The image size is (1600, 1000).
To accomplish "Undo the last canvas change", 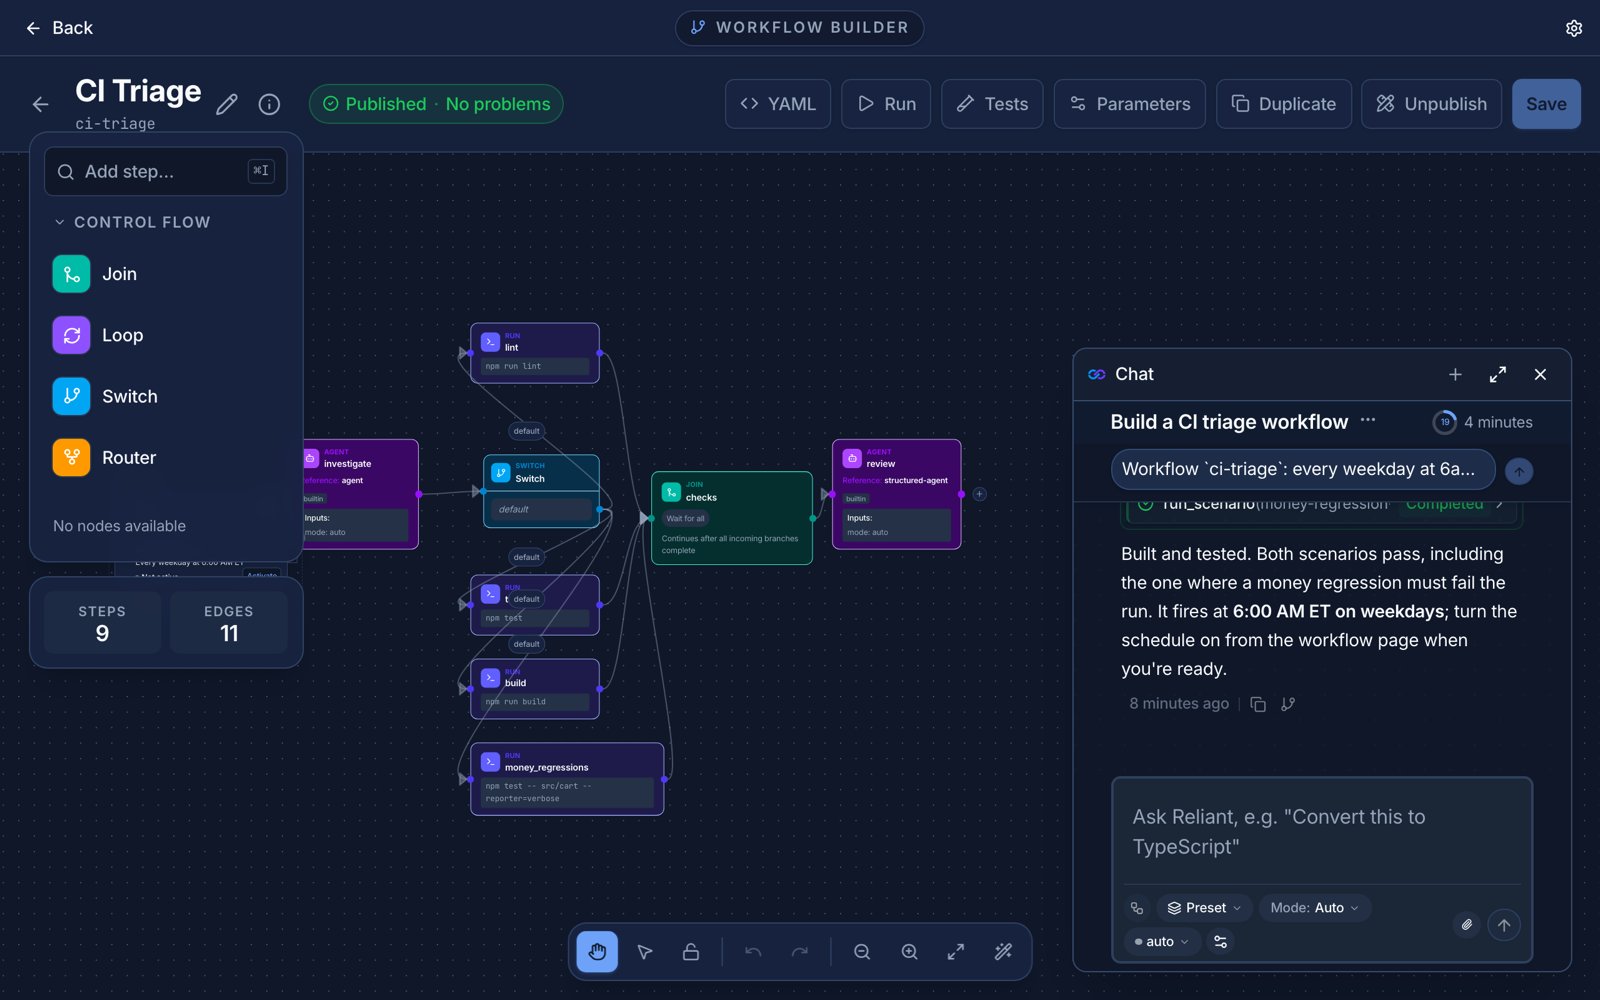I will [x=753, y=952].
